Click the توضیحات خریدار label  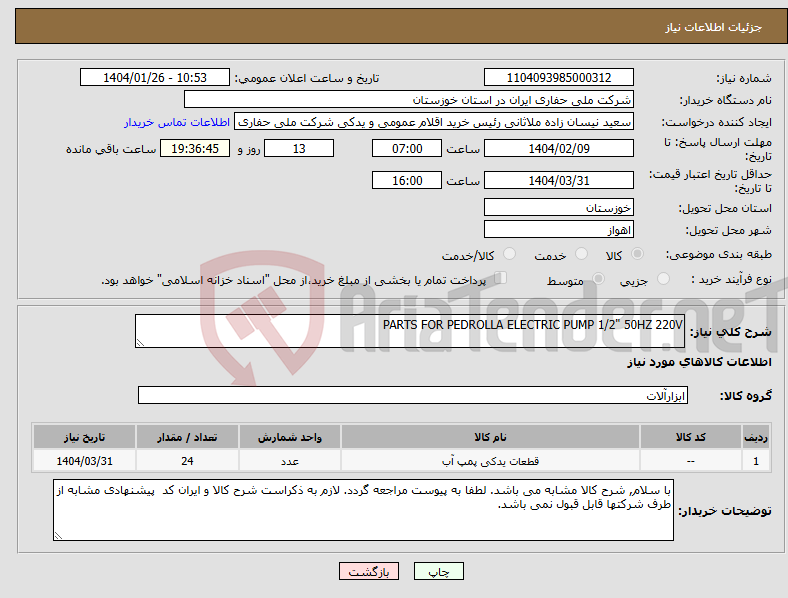(725, 512)
